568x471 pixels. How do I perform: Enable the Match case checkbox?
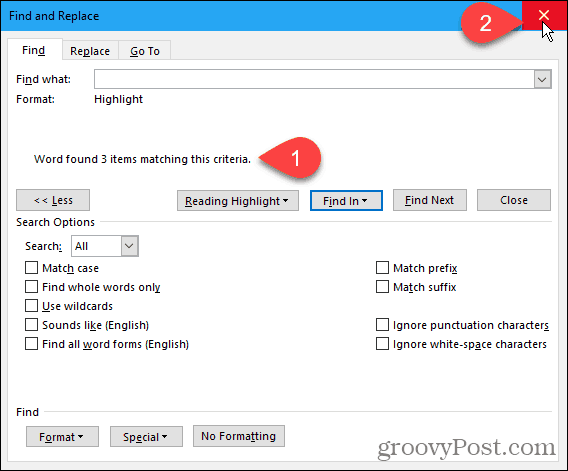[x=32, y=268]
